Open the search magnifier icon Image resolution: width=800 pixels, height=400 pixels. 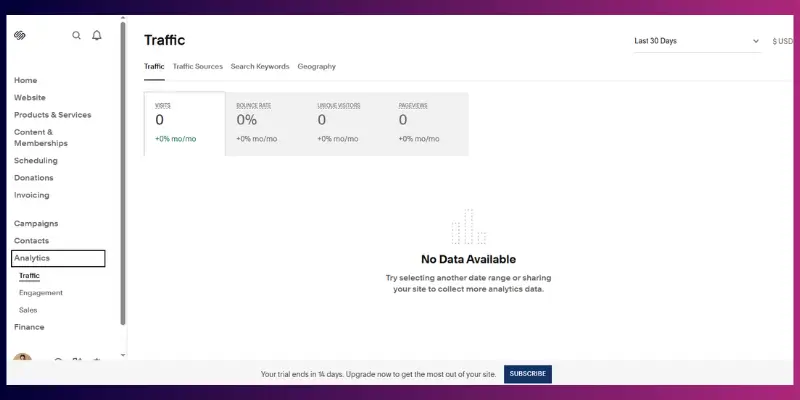pos(77,35)
